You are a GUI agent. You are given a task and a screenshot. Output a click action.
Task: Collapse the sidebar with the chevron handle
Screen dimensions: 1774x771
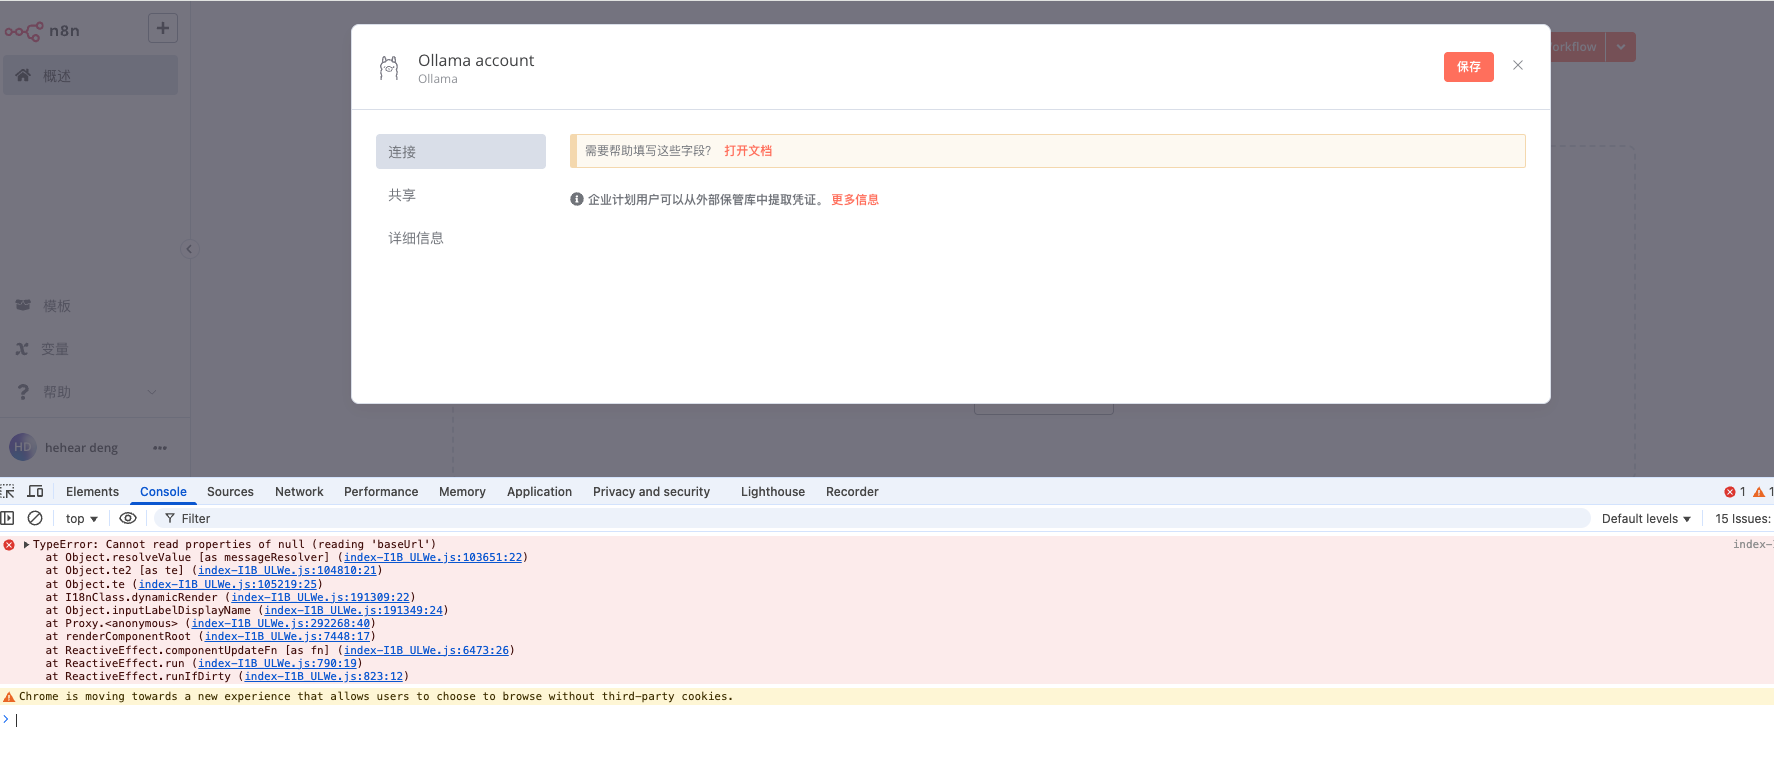[x=189, y=249]
